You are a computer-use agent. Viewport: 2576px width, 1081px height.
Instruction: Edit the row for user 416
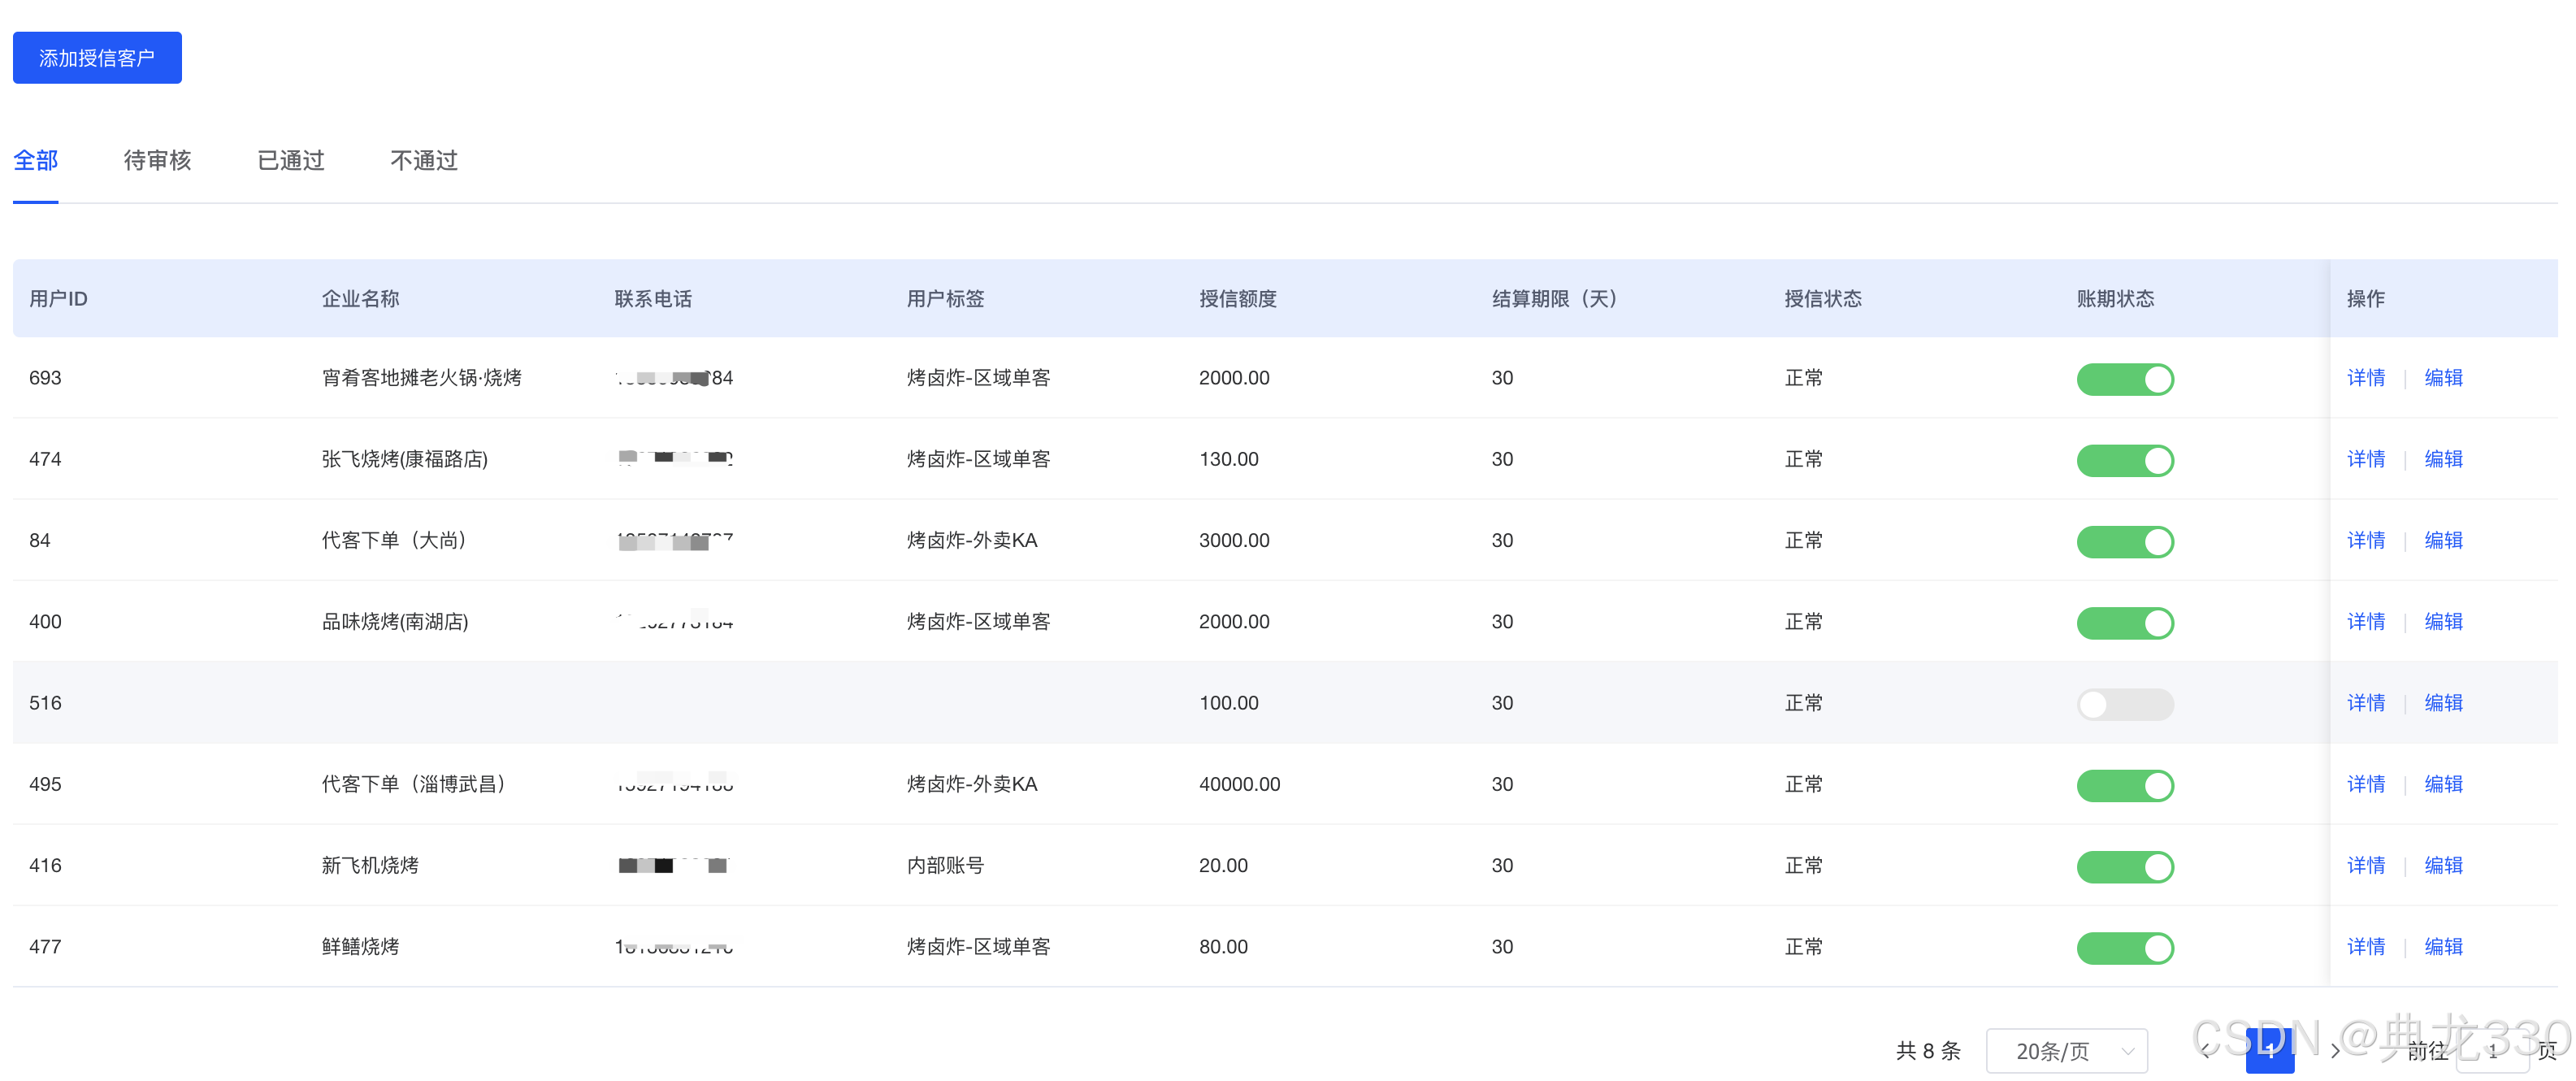tap(2443, 865)
